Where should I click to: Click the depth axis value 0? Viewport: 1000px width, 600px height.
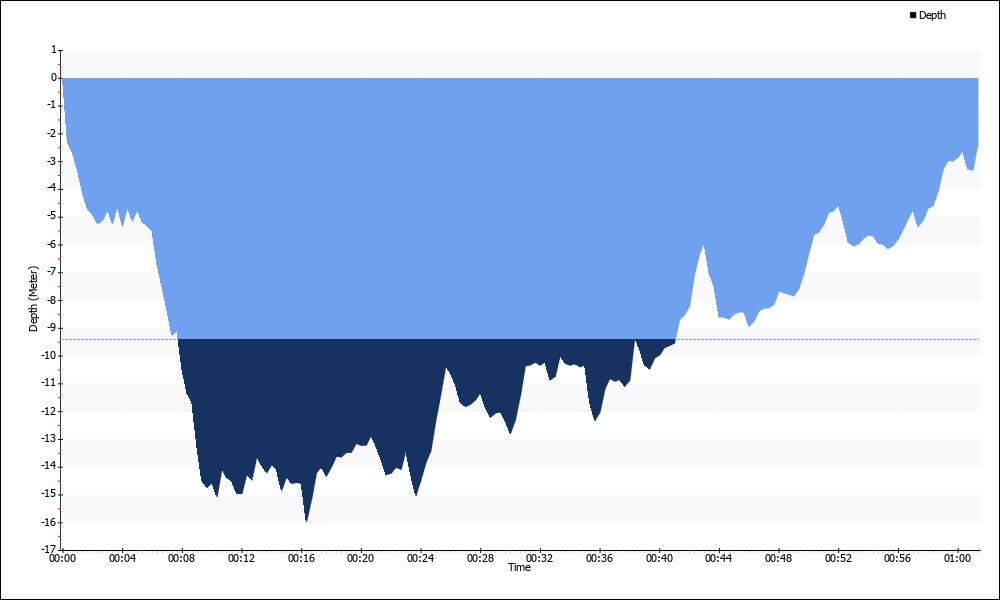click(x=54, y=78)
